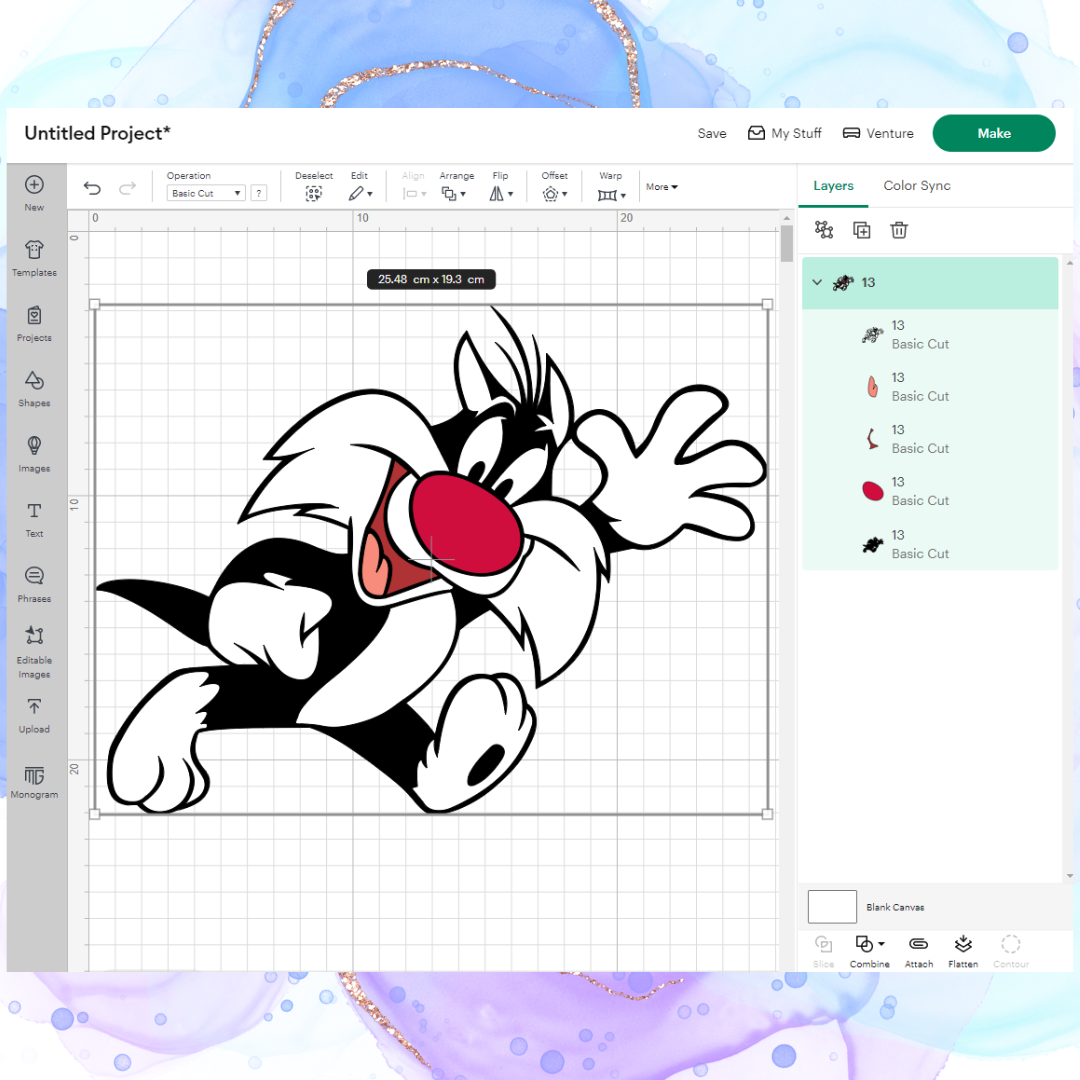Open the Edit pencil menu
Viewport: 1080px width, 1080px height.
360,194
